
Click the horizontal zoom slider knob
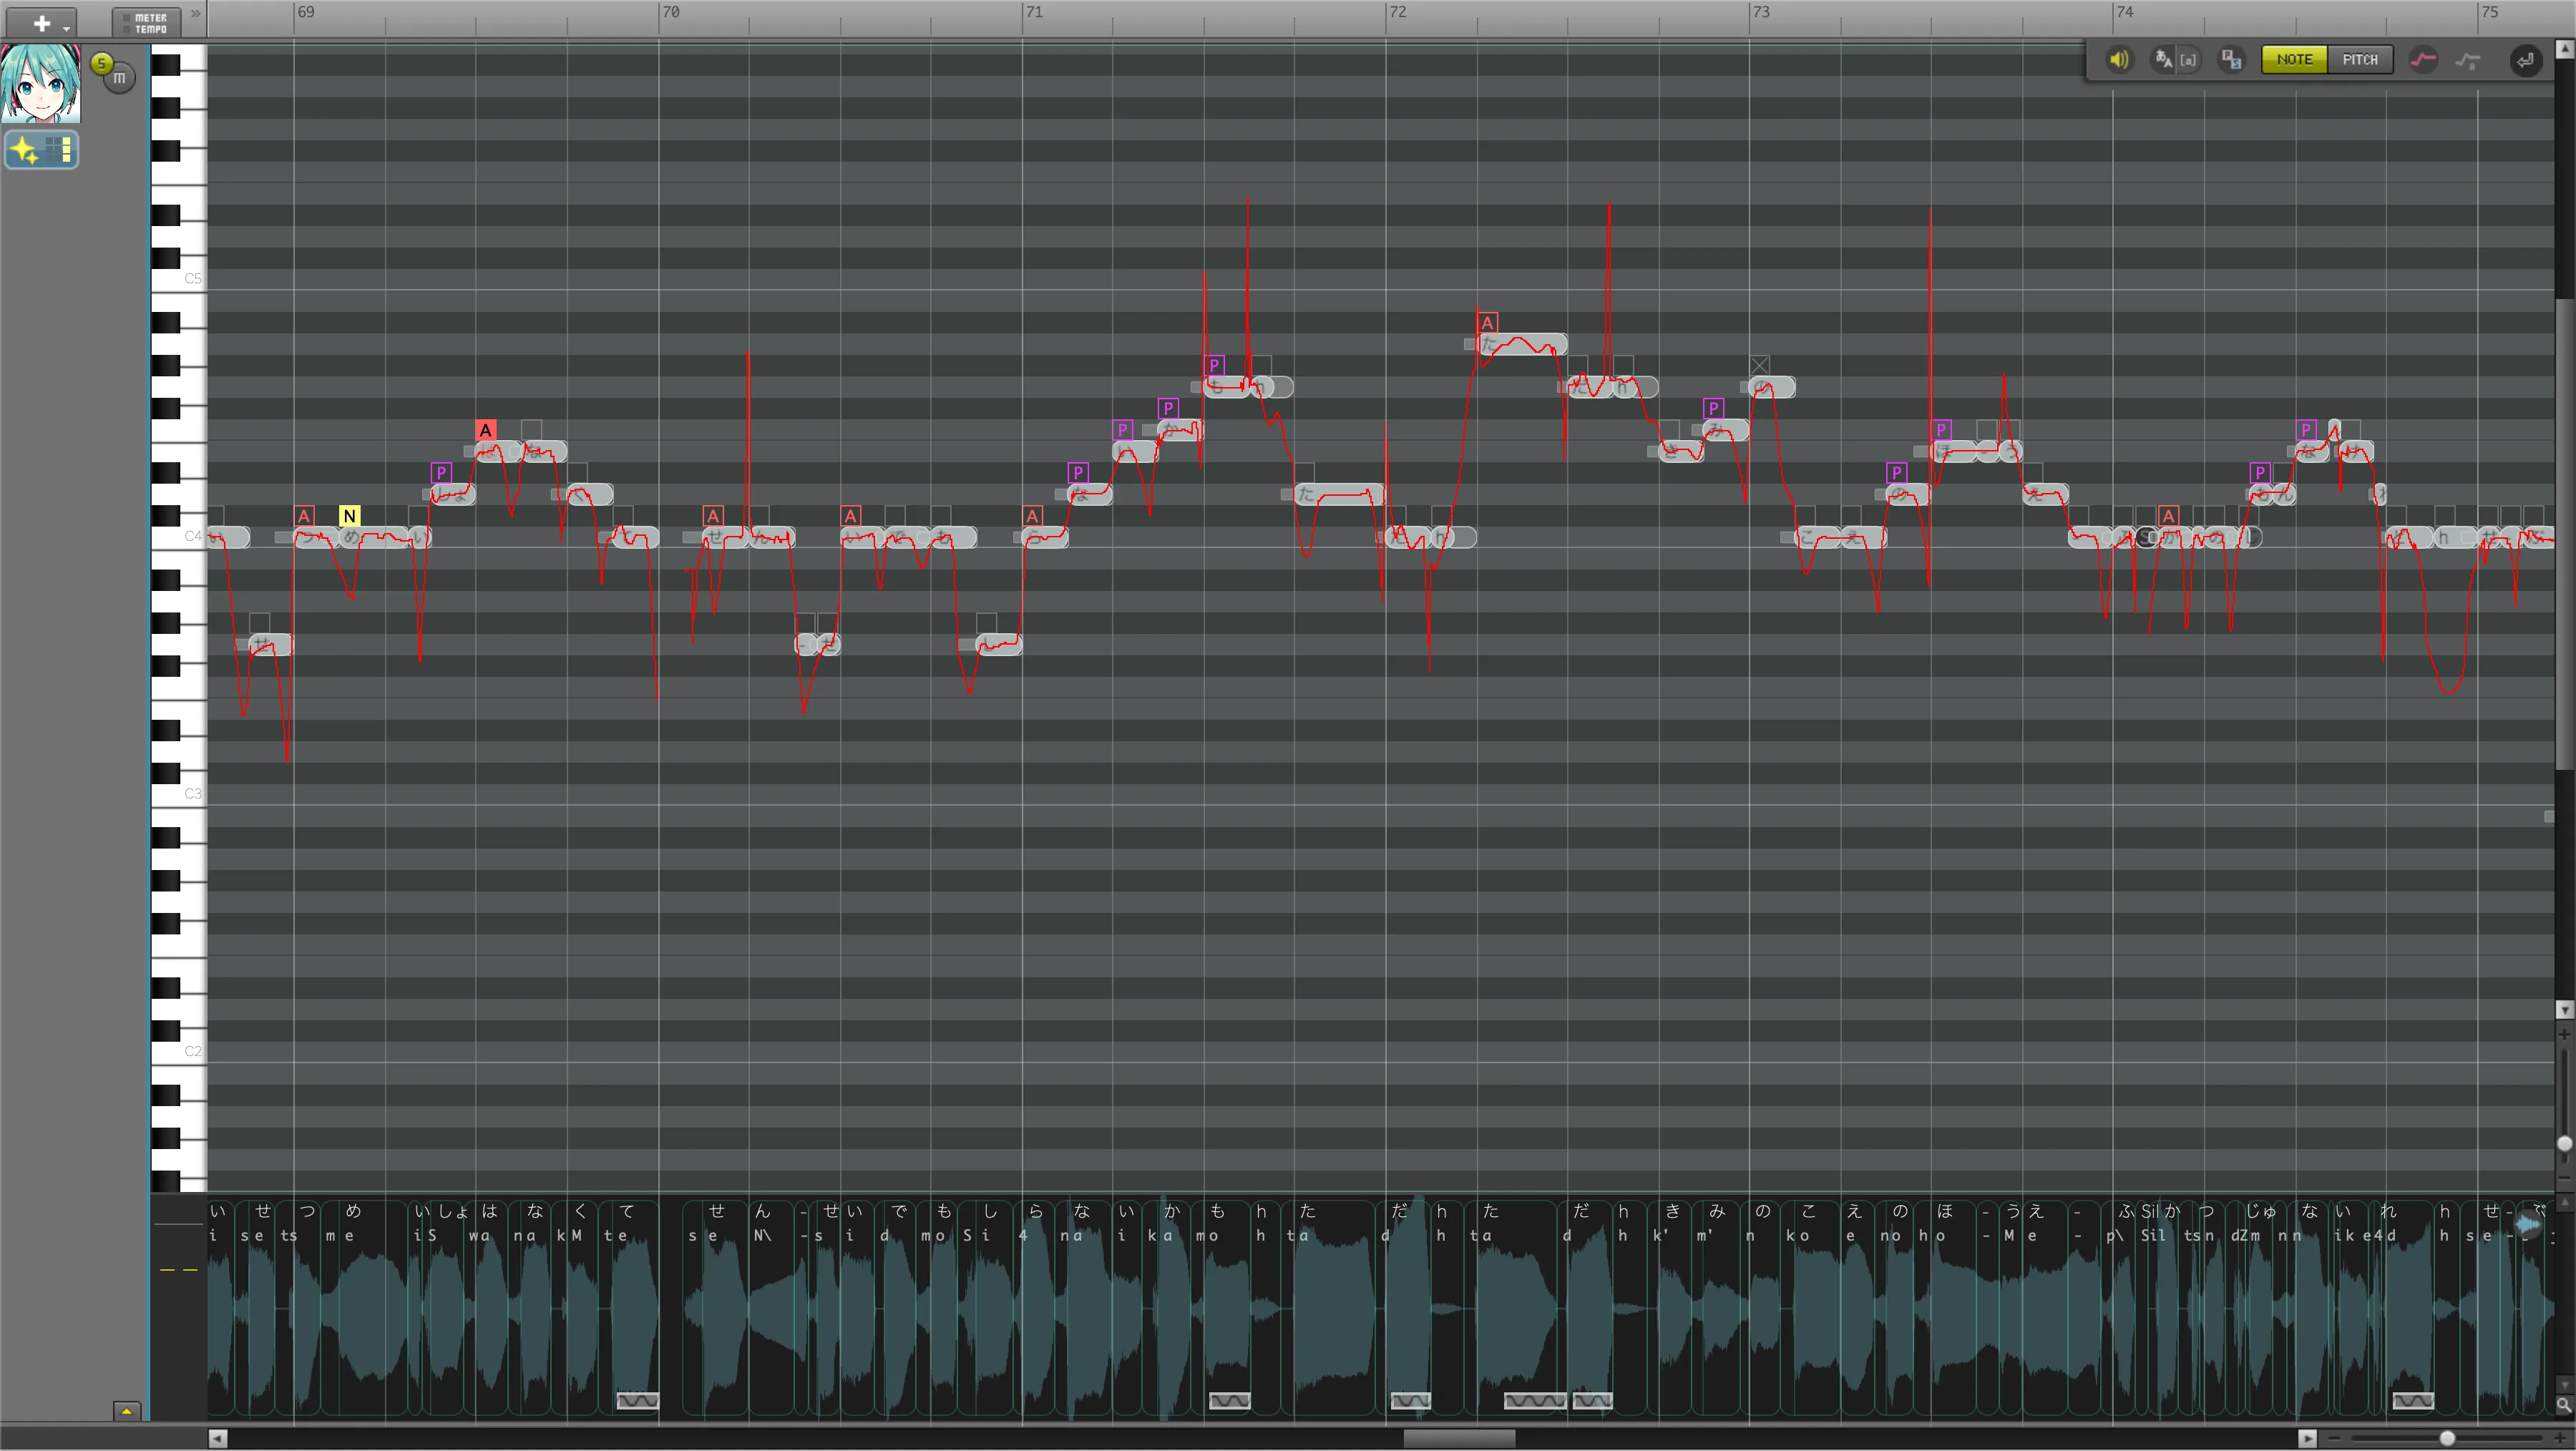pyautogui.click(x=2447, y=1438)
